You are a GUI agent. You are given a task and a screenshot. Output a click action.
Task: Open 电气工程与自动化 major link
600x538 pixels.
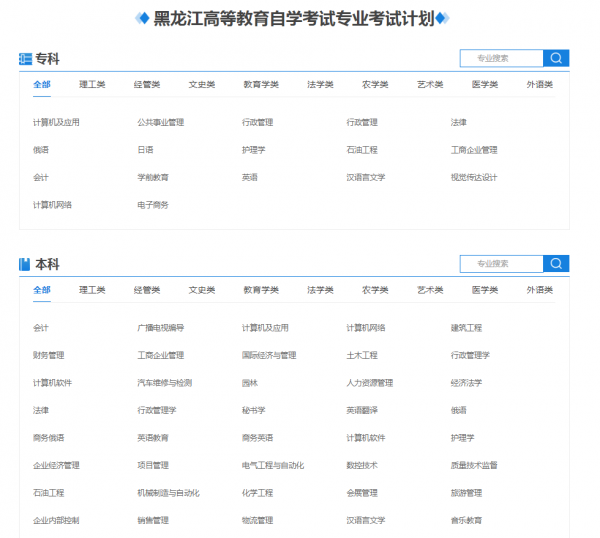coord(273,466)
